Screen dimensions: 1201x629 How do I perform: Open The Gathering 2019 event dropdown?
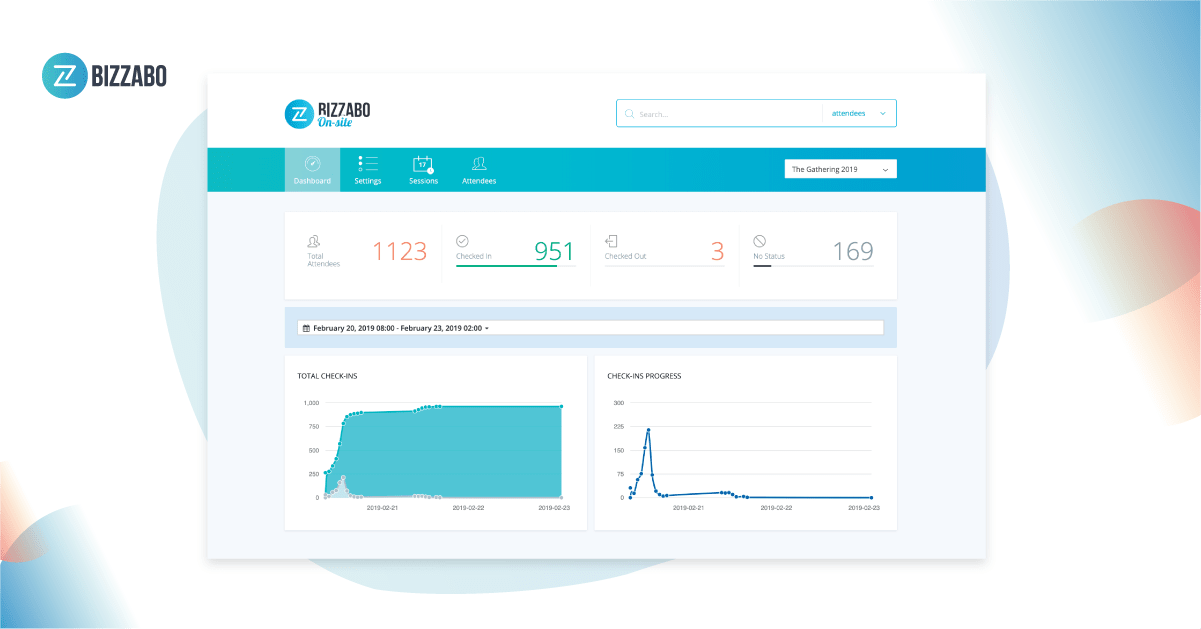[x=840, y=170]
